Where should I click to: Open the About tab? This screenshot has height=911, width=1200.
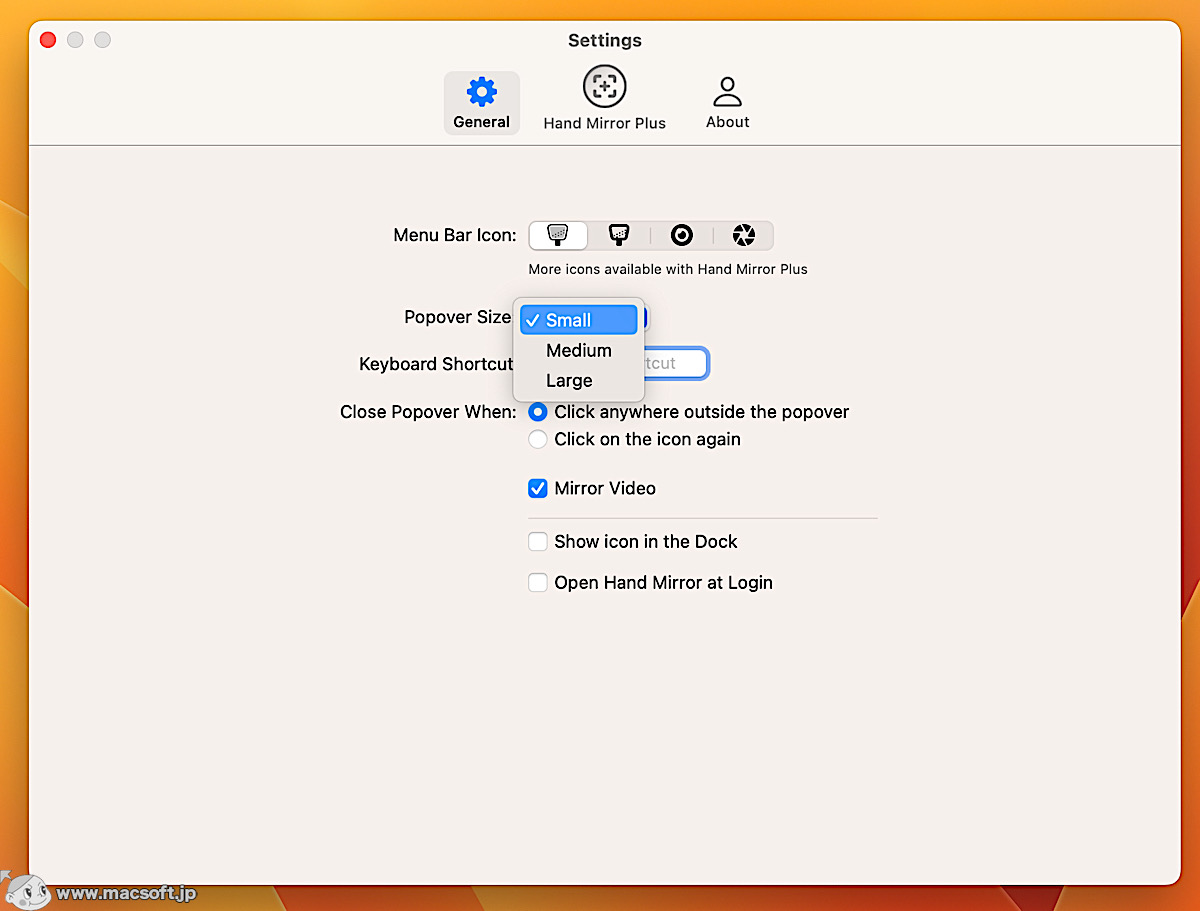(727, 100)
